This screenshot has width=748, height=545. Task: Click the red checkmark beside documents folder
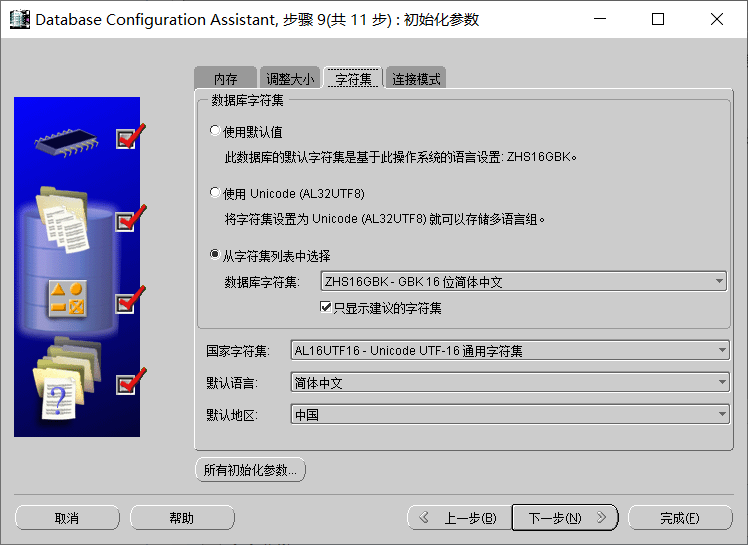[x=131, y=219]
